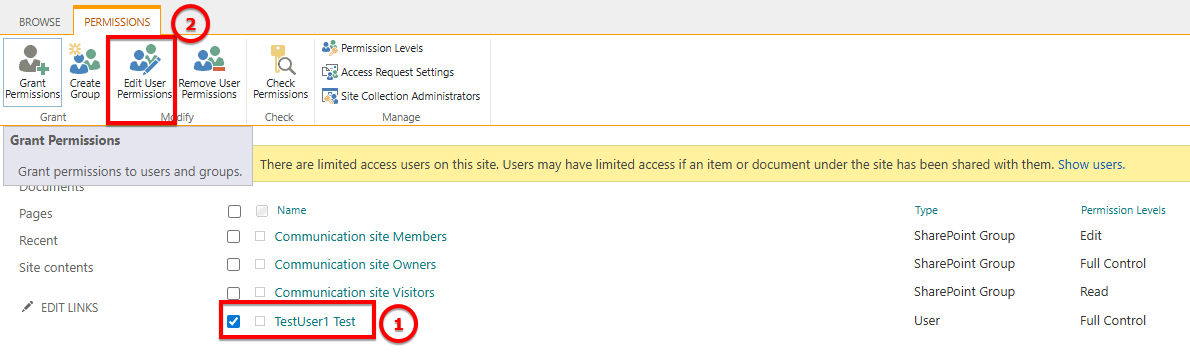Open the TestUser1 Test user link
1190x361 pixels.
[315, 322]
